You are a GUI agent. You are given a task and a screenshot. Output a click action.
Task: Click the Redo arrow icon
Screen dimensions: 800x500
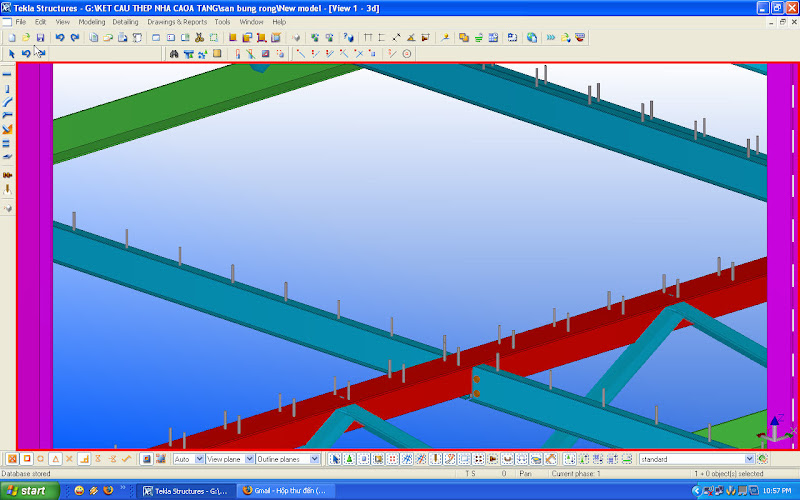coord(74,38)
